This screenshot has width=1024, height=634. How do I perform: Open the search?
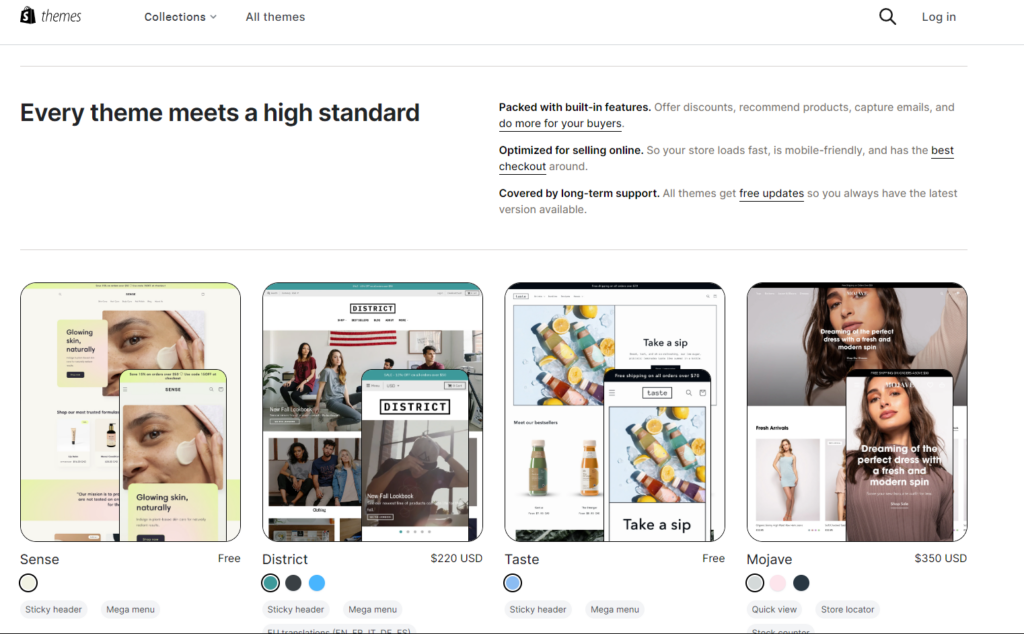[887, 16]
